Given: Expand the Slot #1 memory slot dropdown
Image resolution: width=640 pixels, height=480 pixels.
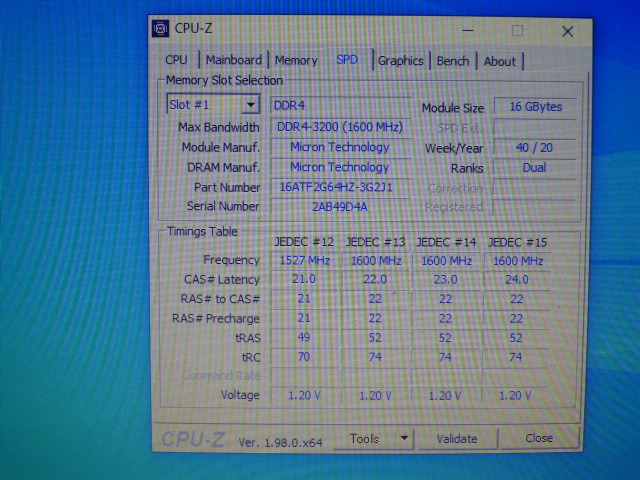Looking at the screenshot, I should point(250,104).
